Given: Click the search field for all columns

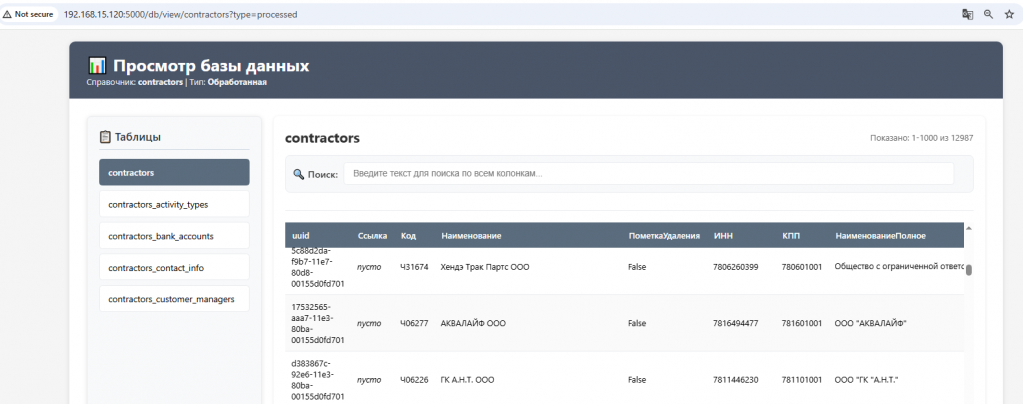Looking at the screenshot, I should click(x=648, y=174).
